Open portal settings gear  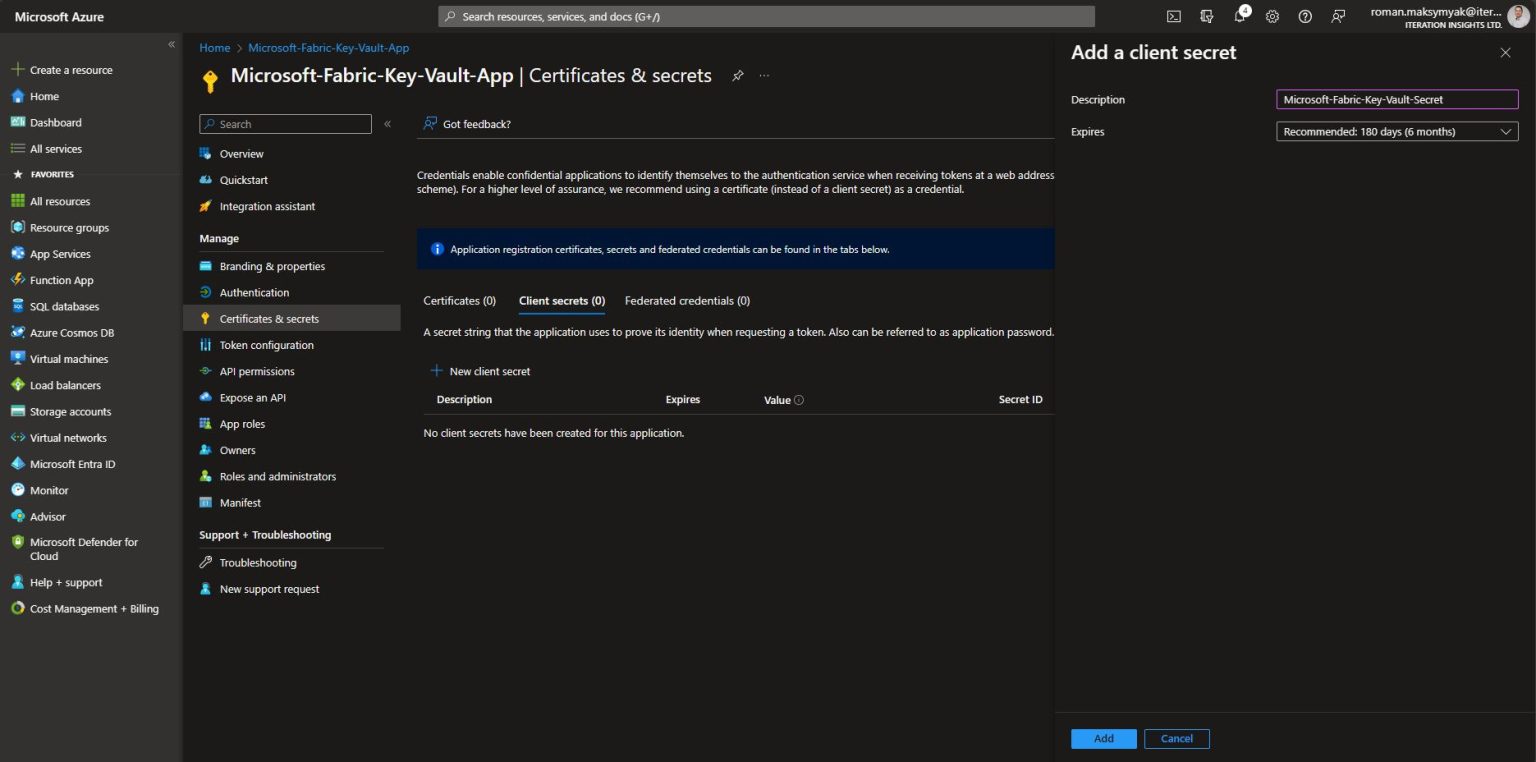click(x=1272, y=16)
